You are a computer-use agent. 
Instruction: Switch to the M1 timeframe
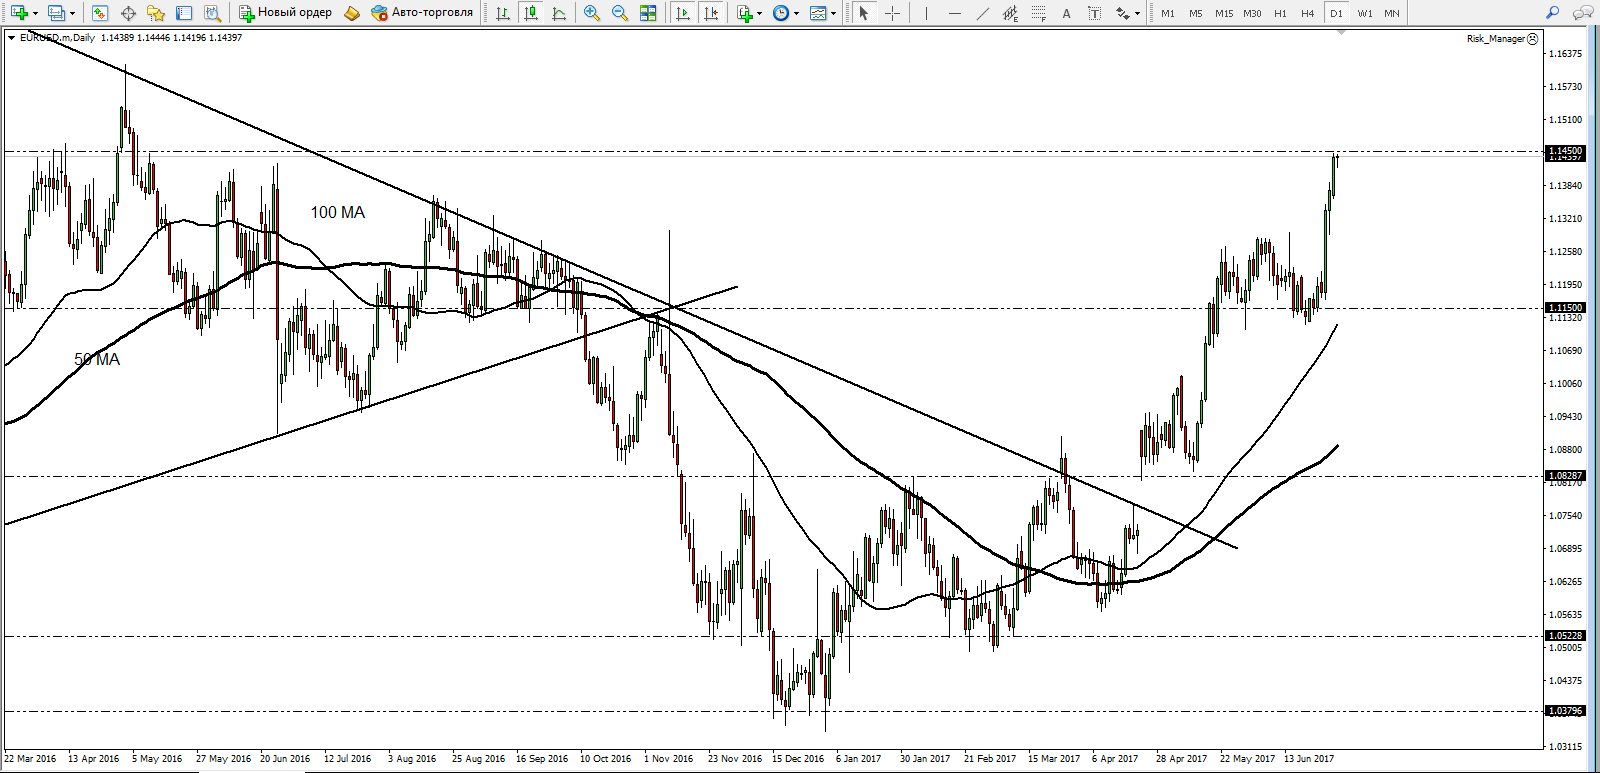point(1168,14)
